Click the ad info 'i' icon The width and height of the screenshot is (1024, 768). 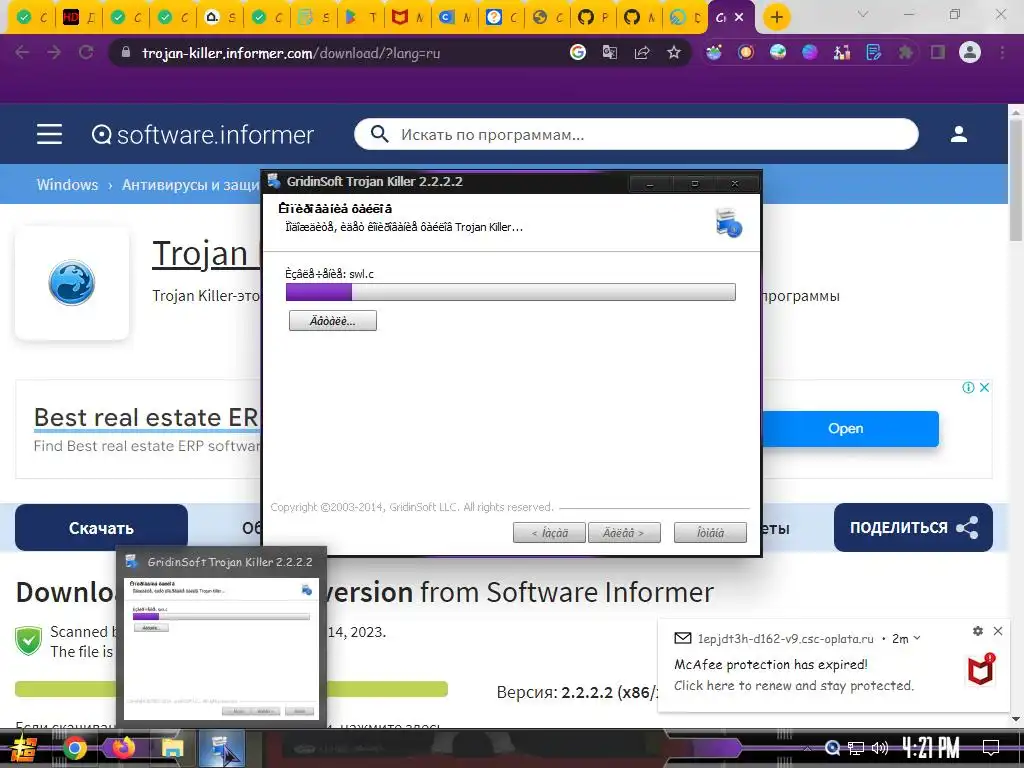click(x=968, y=387)
